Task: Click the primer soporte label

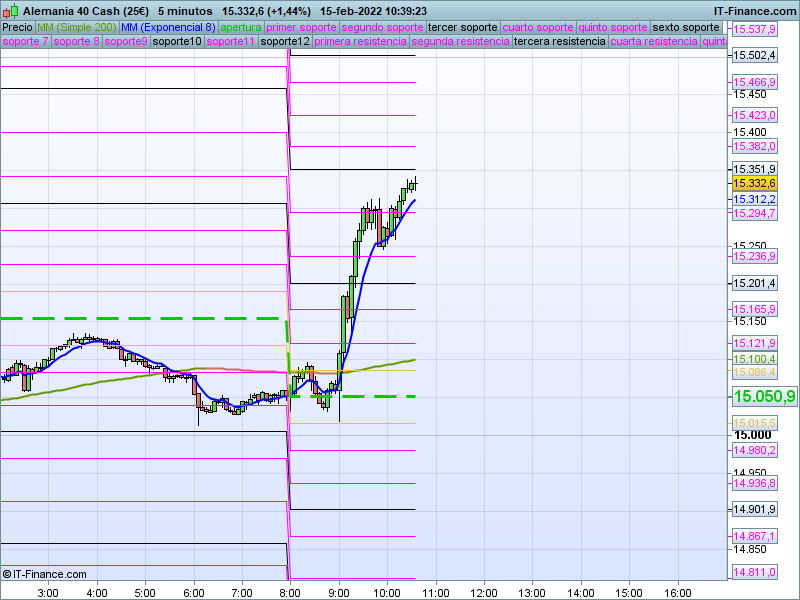Action: [301, 28]
